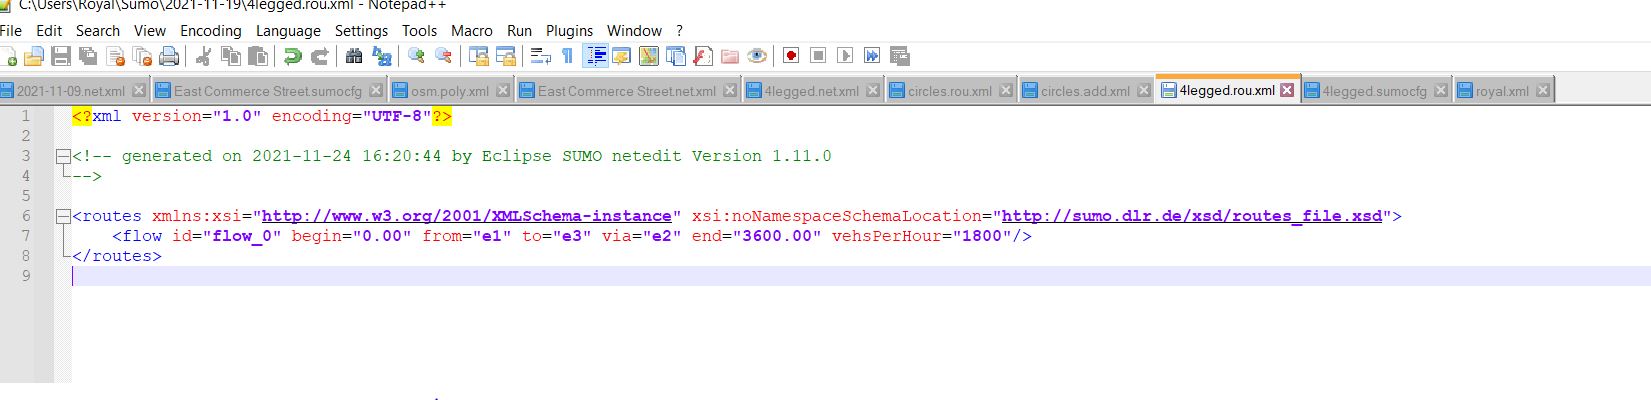Click the w3.org XMLSchema-instance link
This screenshot has height=400, width=1651.
[x=466, y=216]
